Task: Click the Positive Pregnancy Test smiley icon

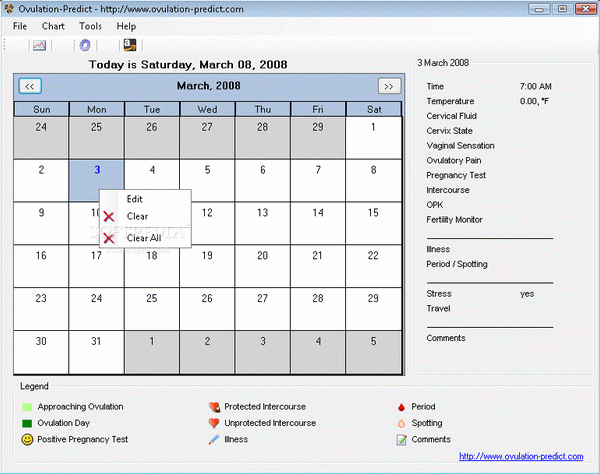Action: pos(27,440)
